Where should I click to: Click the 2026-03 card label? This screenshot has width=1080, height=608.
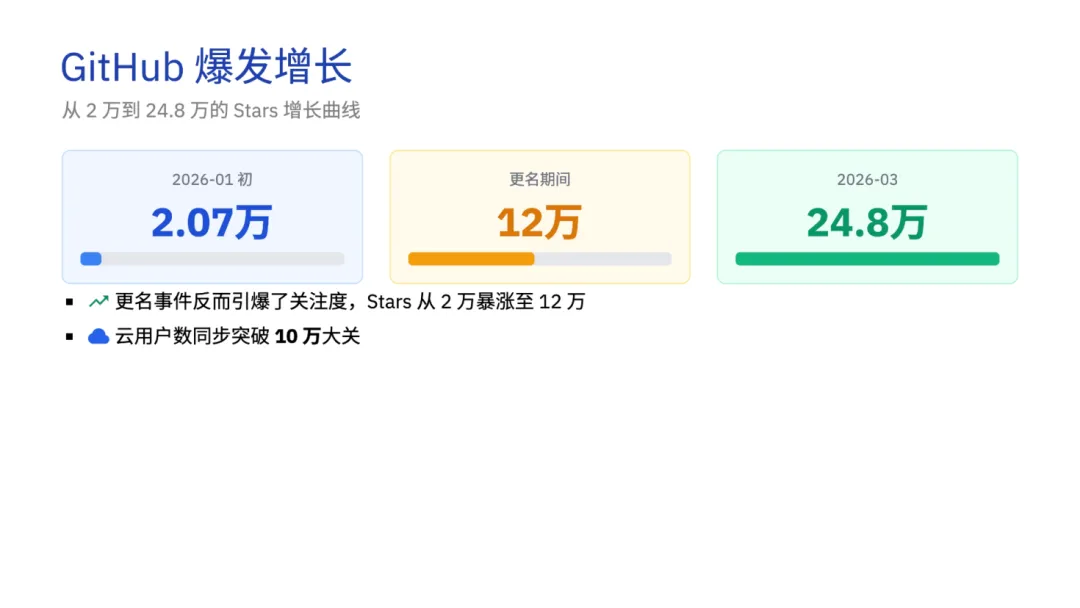pyautogui.click(x=867, y=180)
